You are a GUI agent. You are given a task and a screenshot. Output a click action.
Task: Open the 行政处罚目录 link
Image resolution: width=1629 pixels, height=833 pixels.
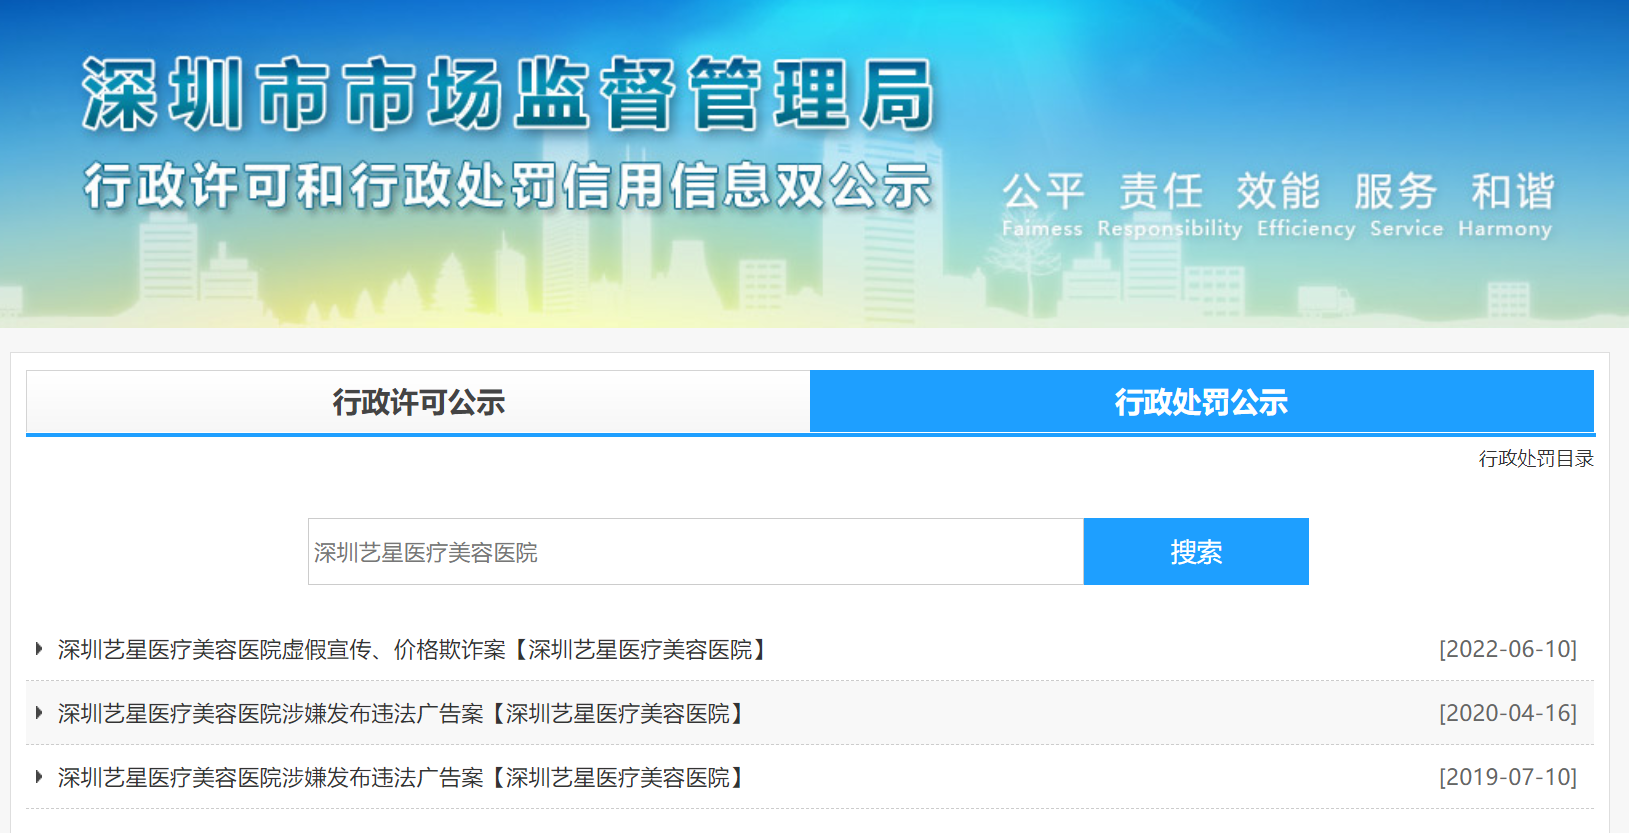1536,459
